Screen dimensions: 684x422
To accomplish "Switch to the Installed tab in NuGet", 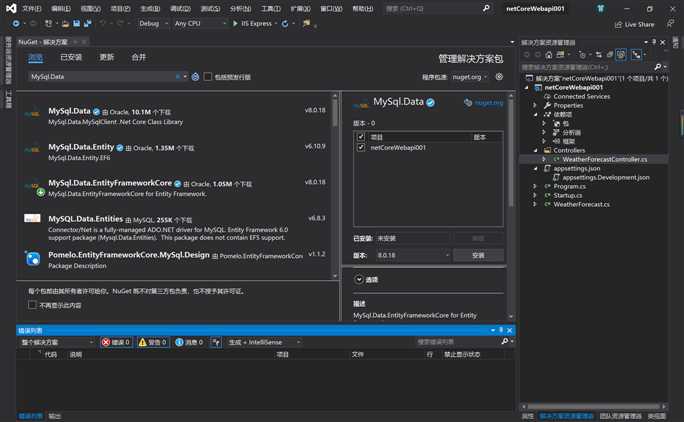I will tap(71, 57).
